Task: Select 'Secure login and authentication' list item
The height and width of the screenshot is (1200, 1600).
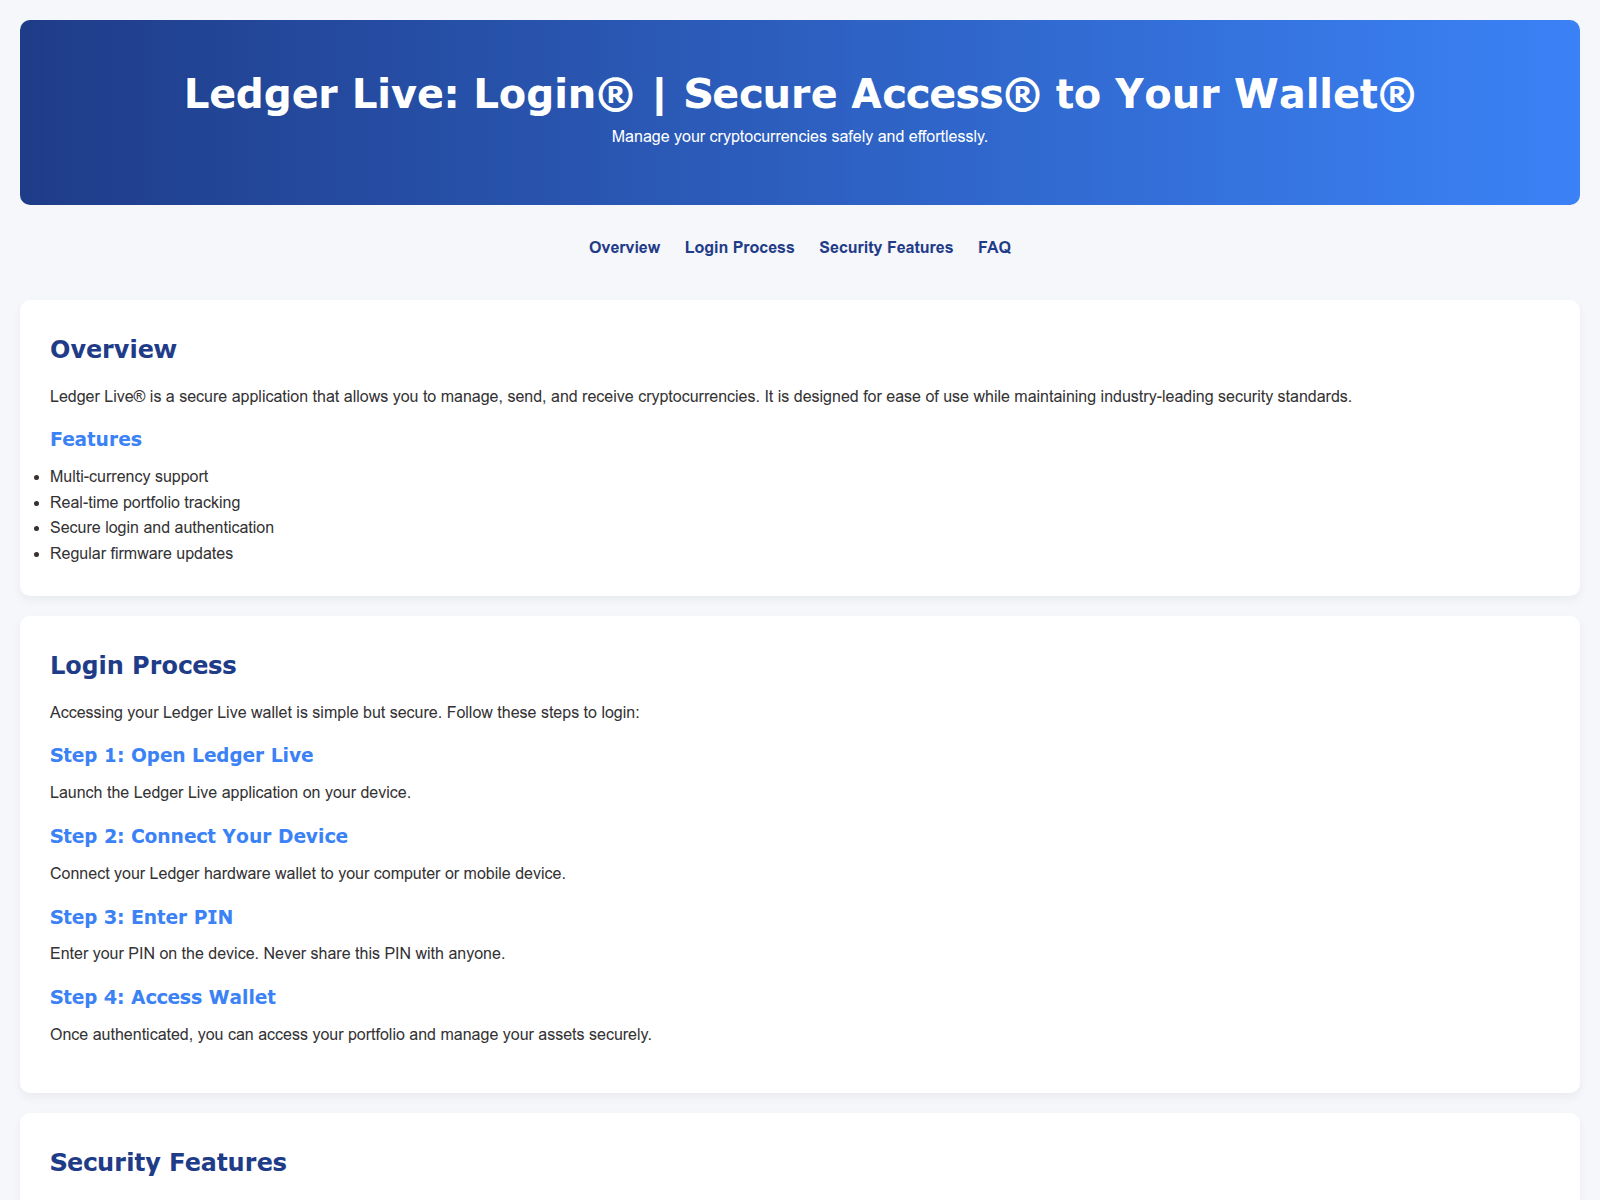Action: (x=162, y=527)
